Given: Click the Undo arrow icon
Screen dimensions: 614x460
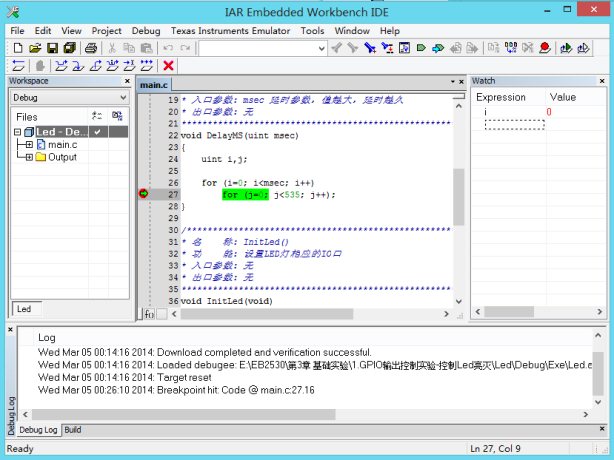Looking at the screenshot, I should tap(168, 48).
